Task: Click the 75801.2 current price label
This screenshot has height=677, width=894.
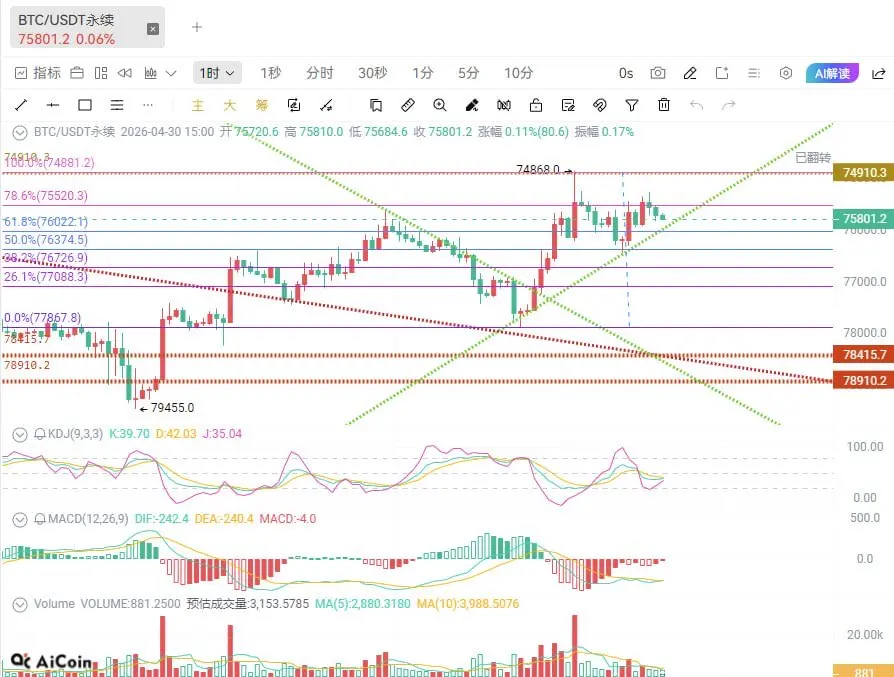Action: point(863,219)
